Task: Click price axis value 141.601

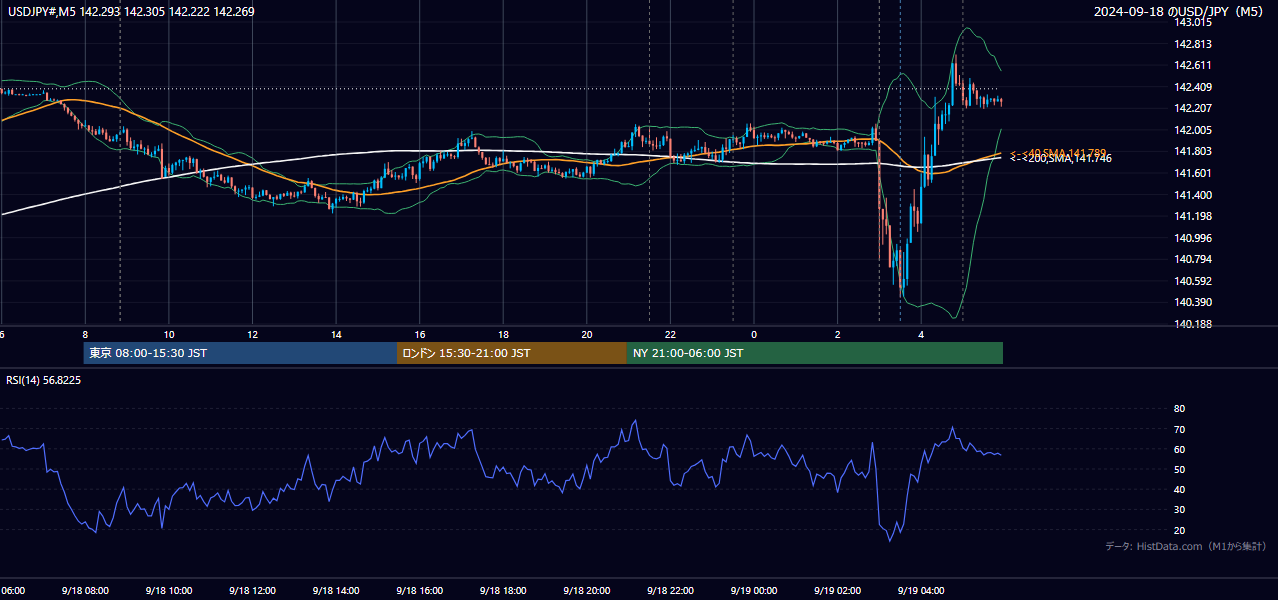Action: (1193, 173)
